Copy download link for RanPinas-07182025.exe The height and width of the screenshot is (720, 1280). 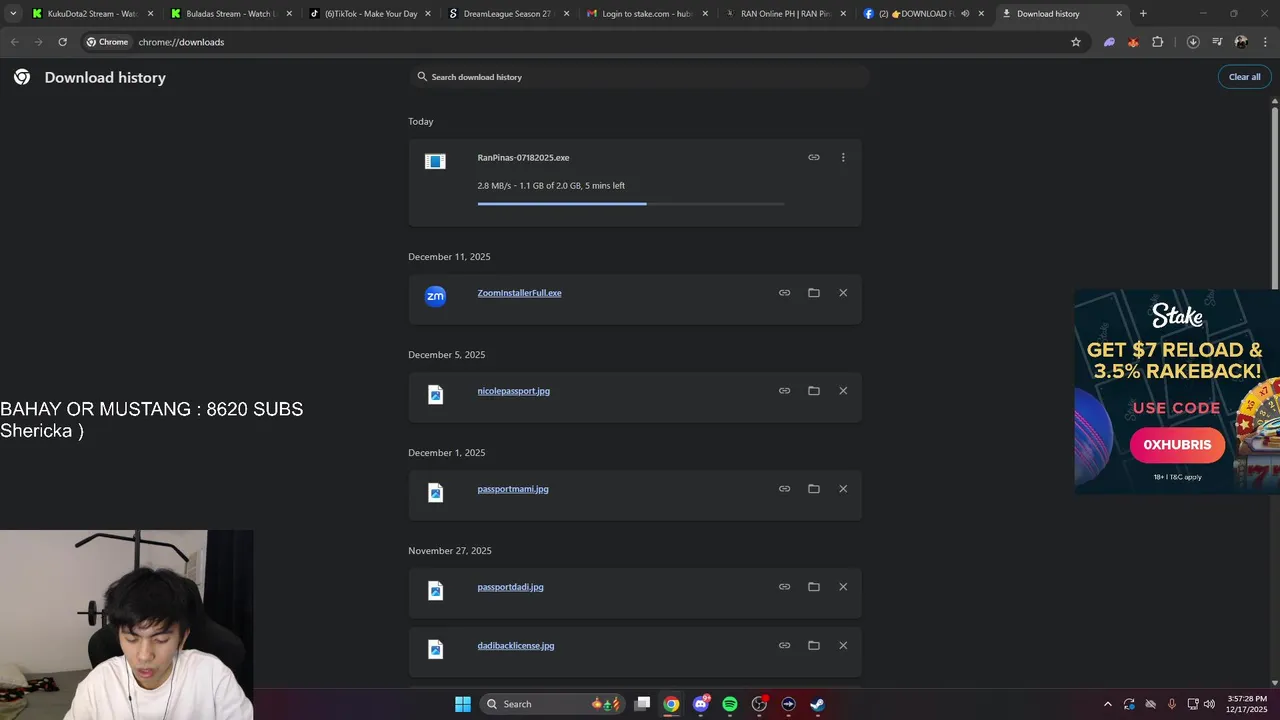coord(814,157)
